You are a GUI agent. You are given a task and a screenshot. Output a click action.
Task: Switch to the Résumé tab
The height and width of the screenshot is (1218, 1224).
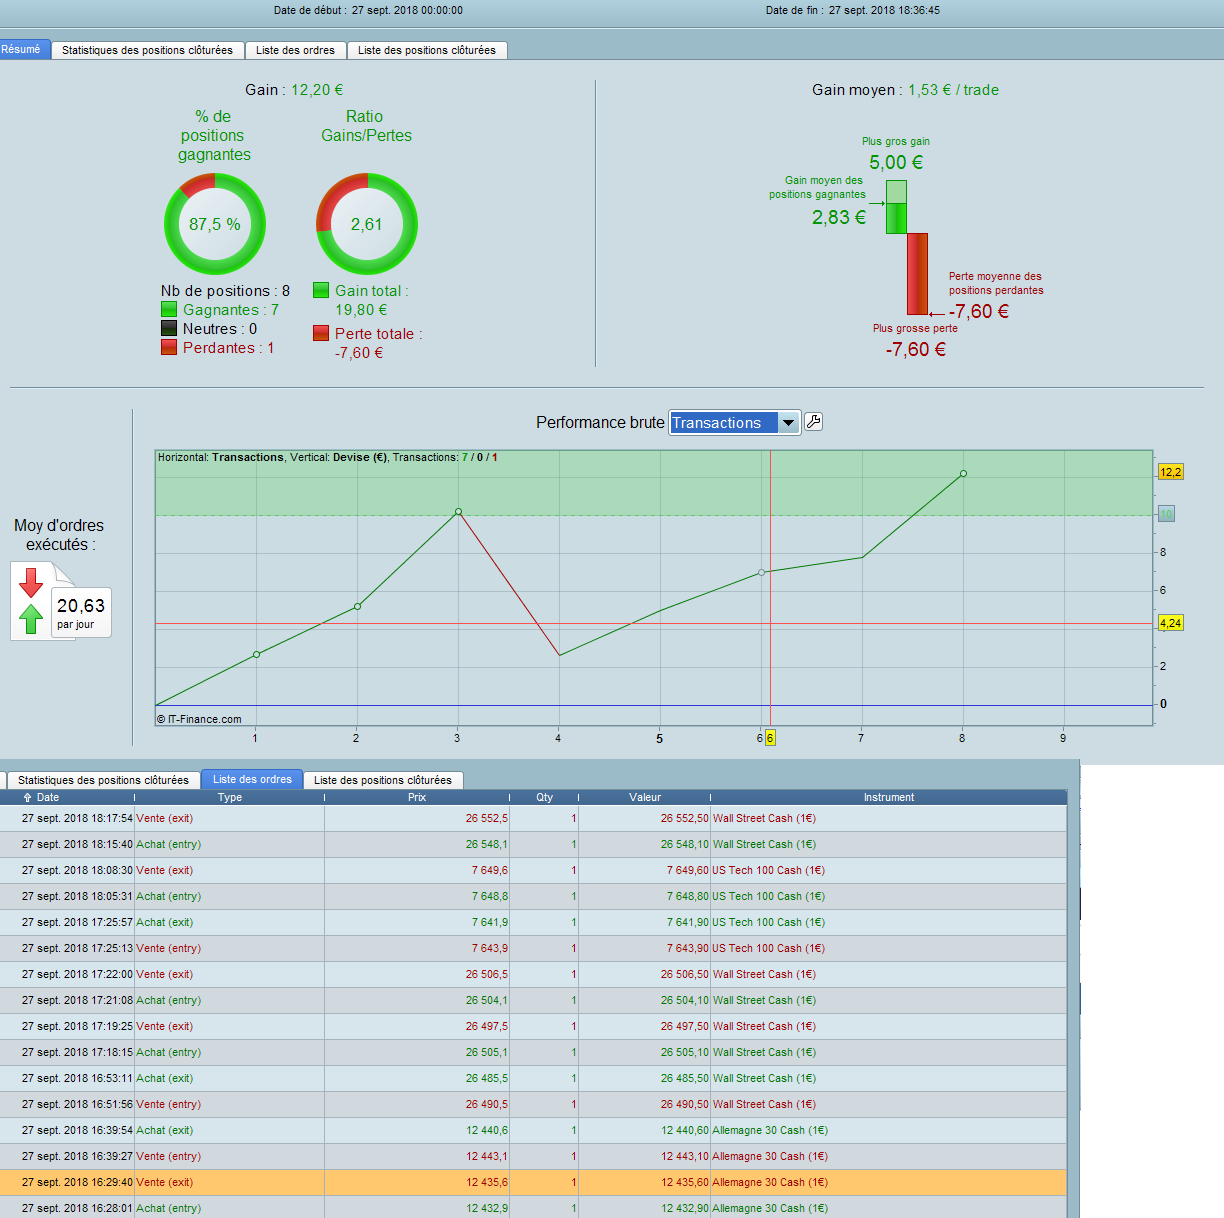(21, 49)
